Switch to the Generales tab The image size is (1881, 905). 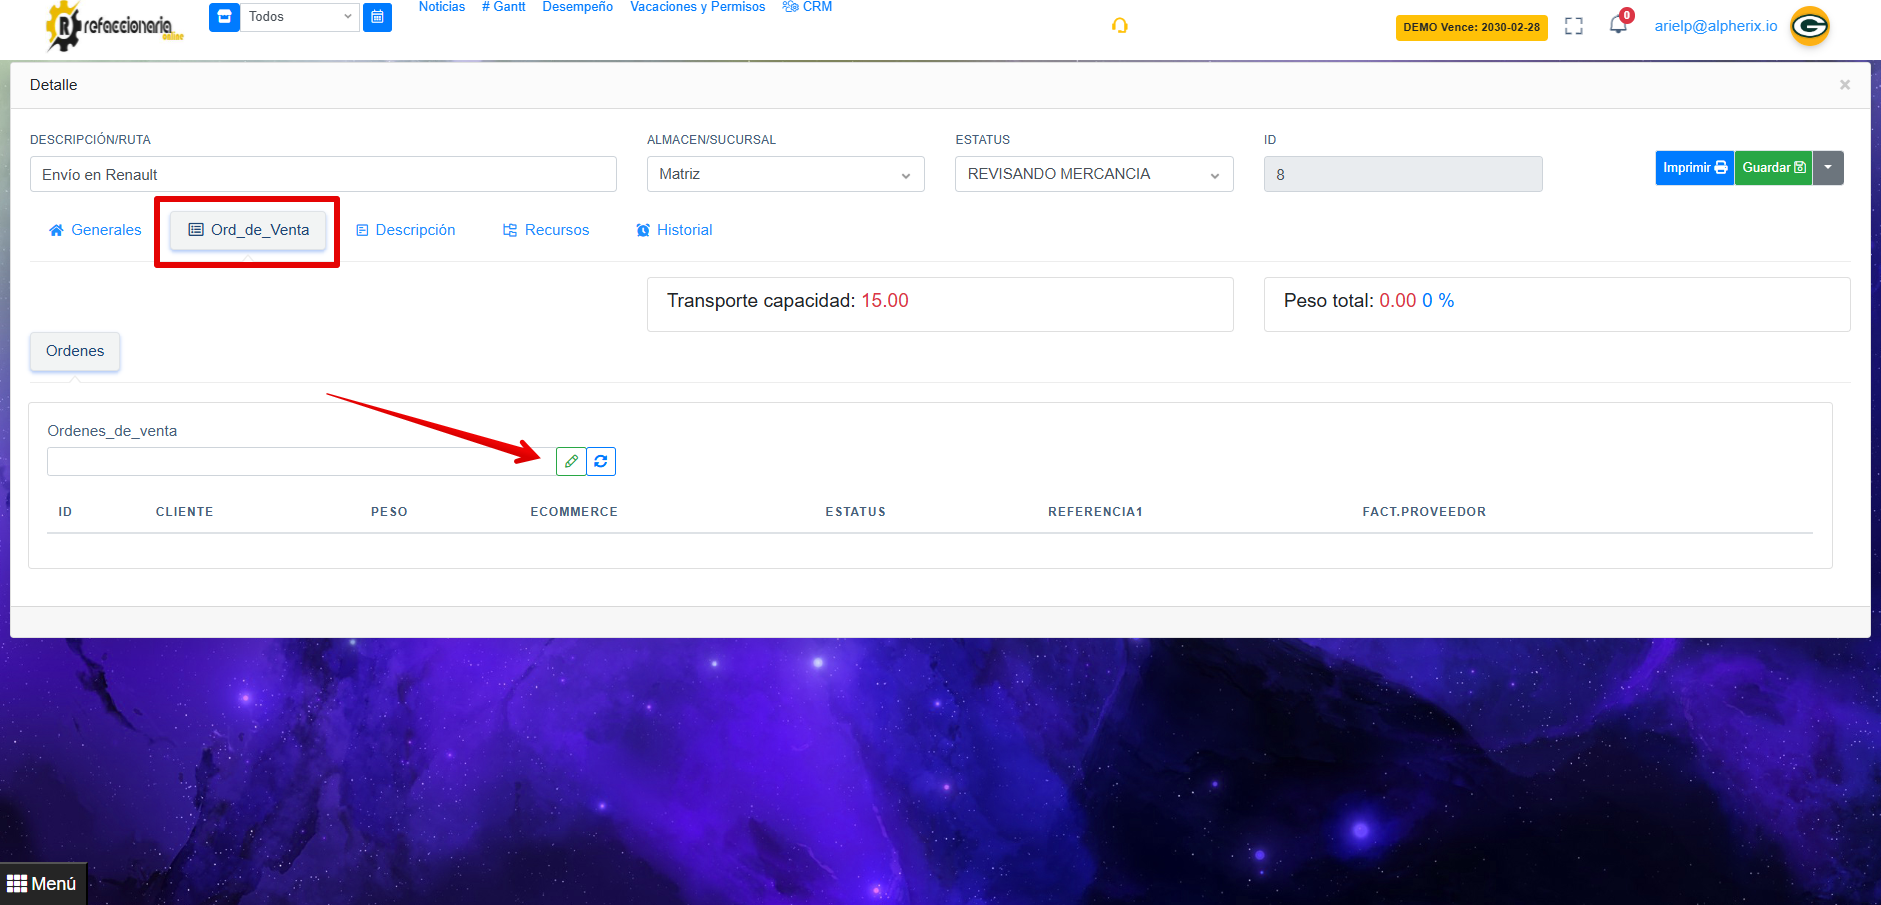pos(95,230)
